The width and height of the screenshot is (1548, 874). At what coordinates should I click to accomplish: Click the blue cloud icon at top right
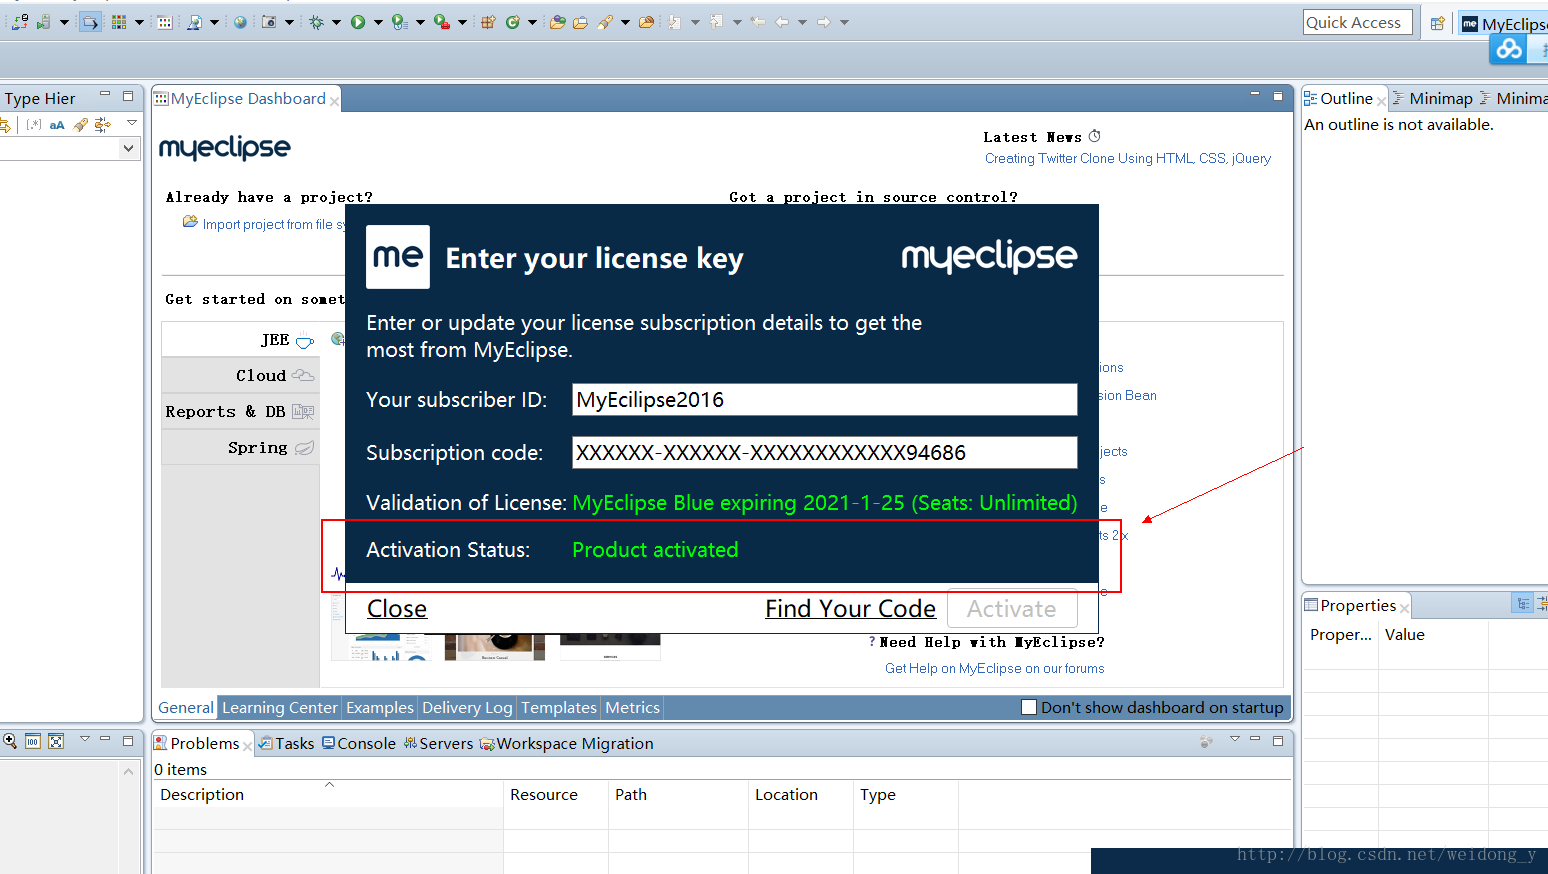pyautogui.click(x=1509, y=49)
